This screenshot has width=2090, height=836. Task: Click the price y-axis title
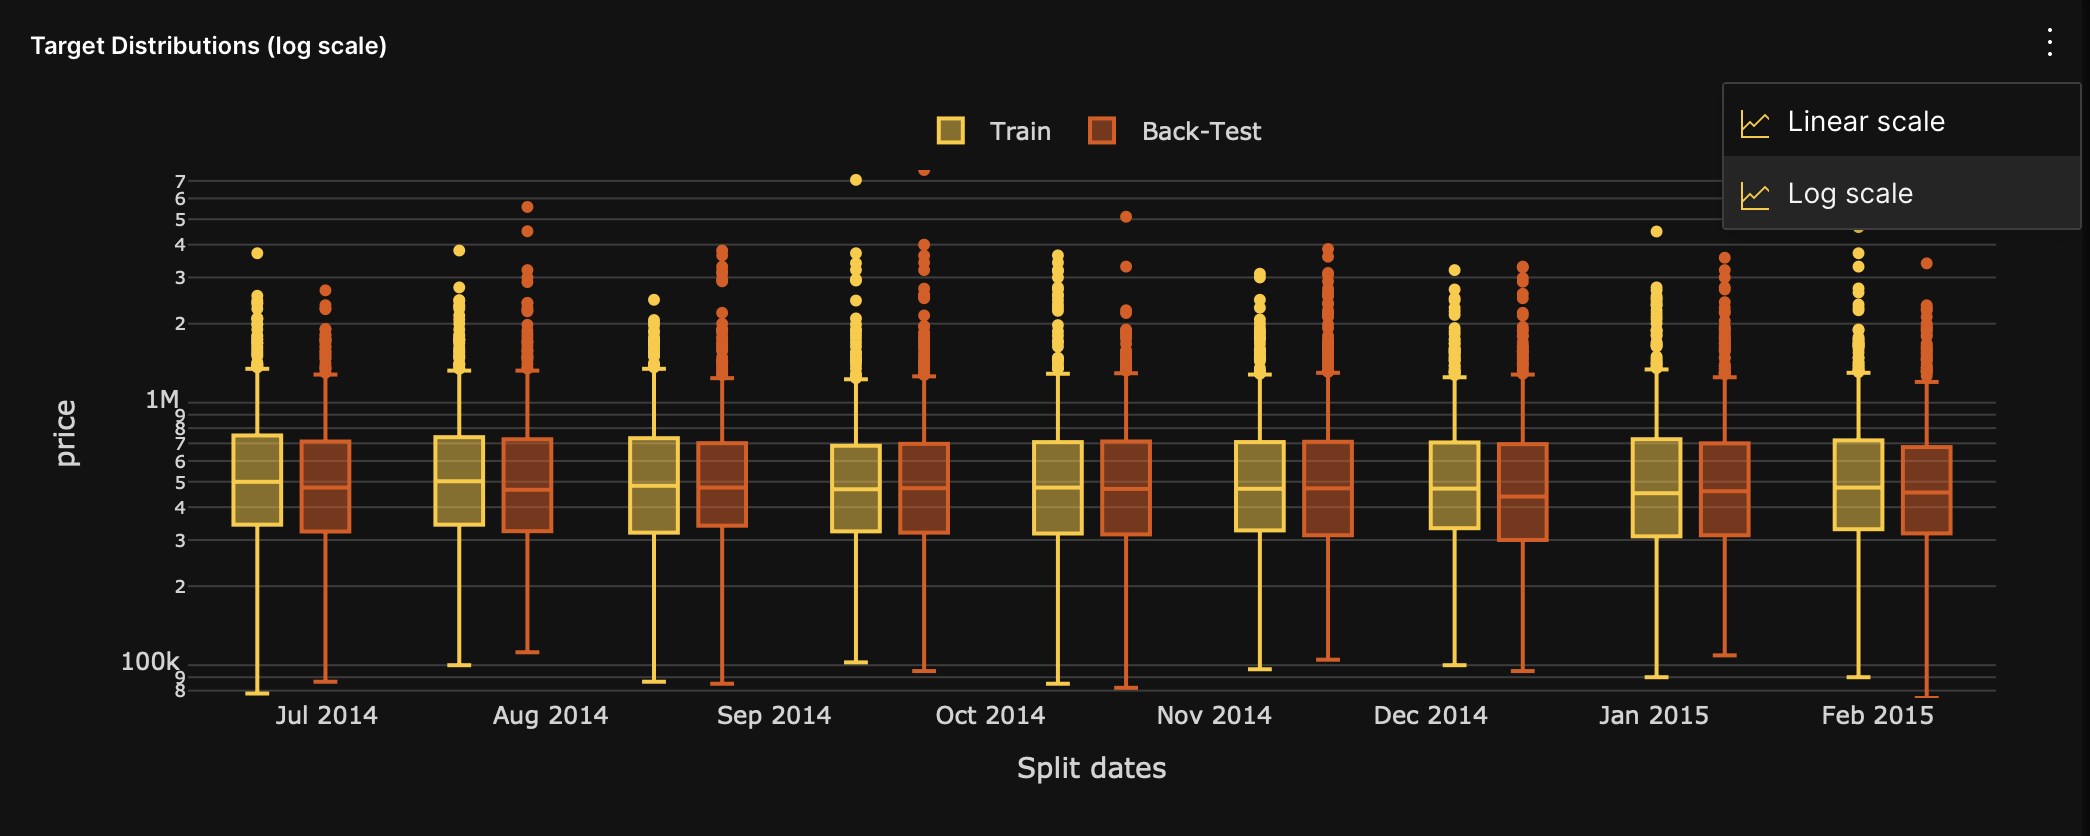click(65, 433)
